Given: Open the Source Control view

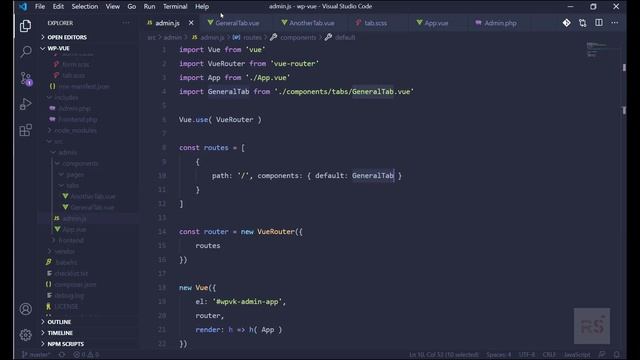Looking at the screenshot, I should 26,78.
